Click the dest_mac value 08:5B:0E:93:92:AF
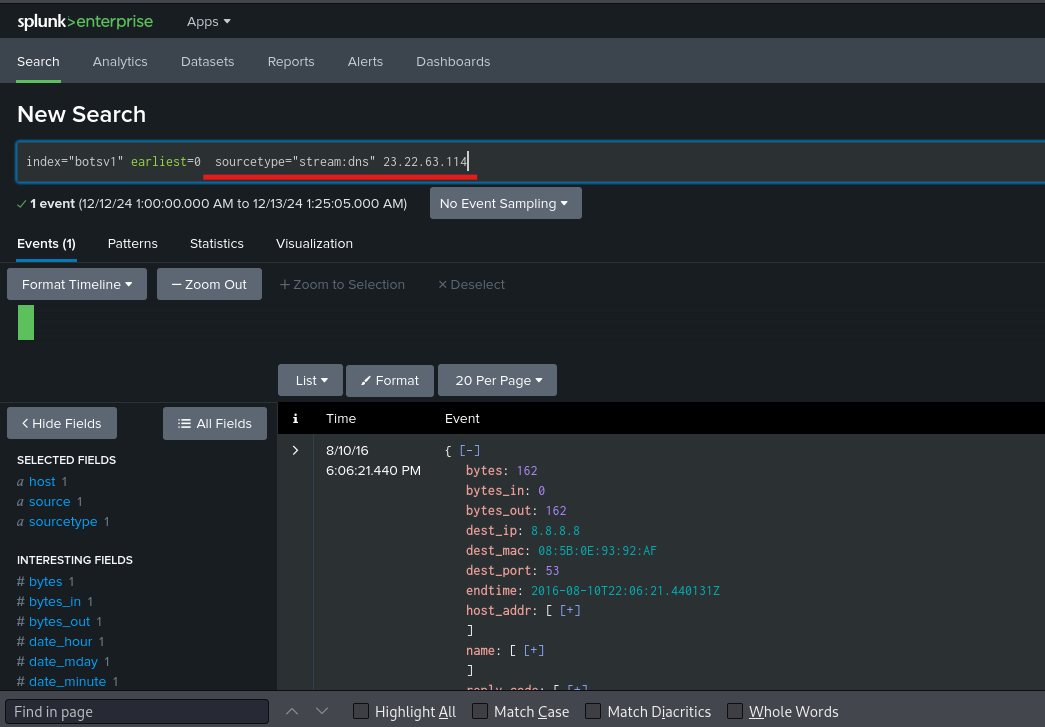 pyautogui.click(x=597, y=550)
